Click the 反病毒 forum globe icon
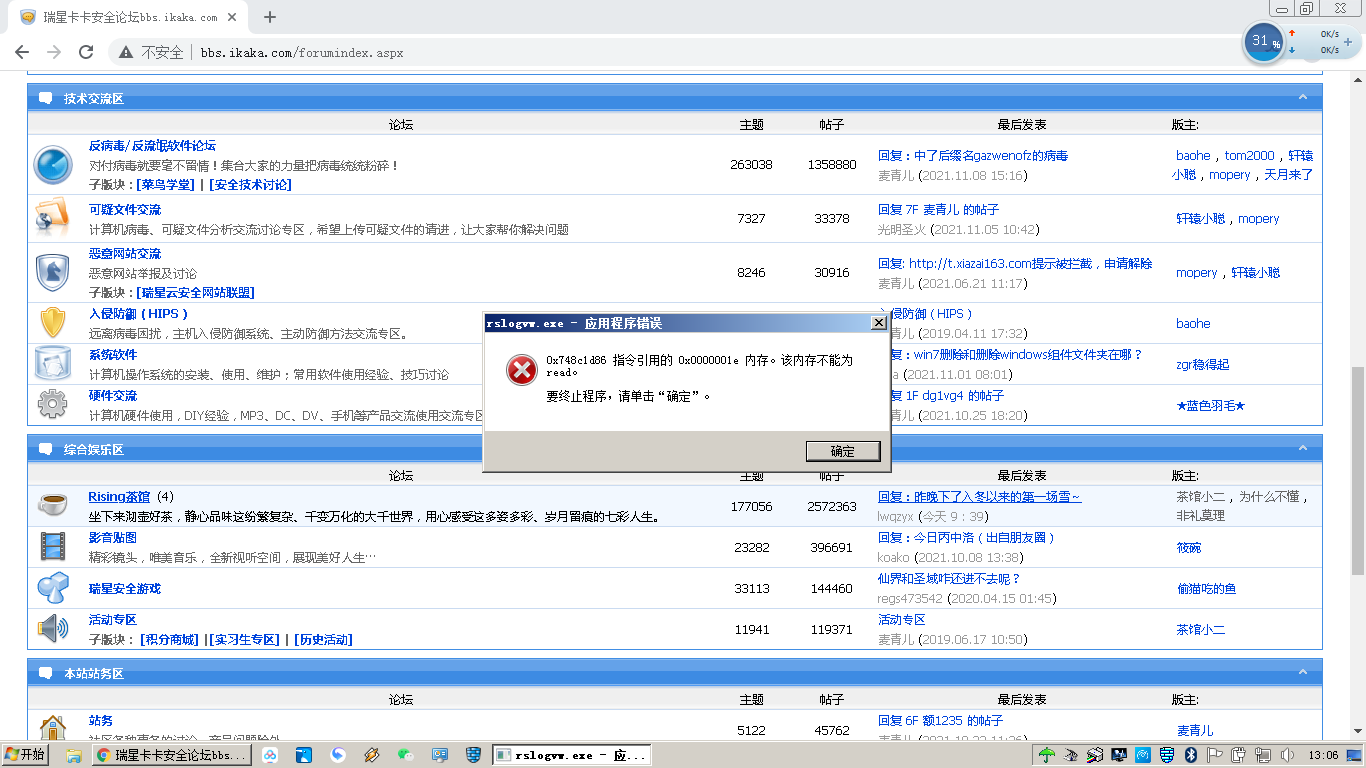1366x768 pixels. click(52, 165)
